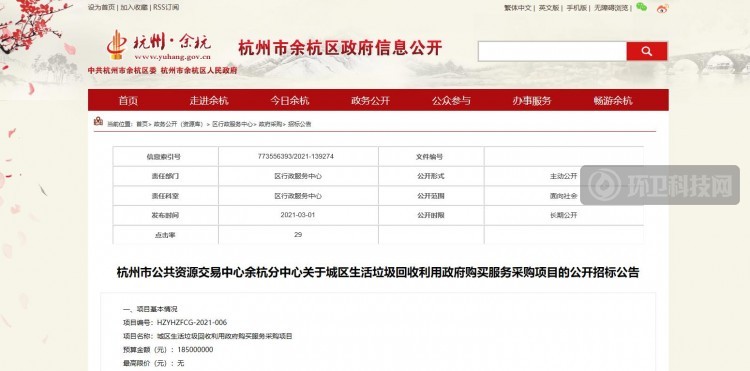Click the 点击率 label cell
This screenshot has width=750, height=371.
[x=165, y=235]
